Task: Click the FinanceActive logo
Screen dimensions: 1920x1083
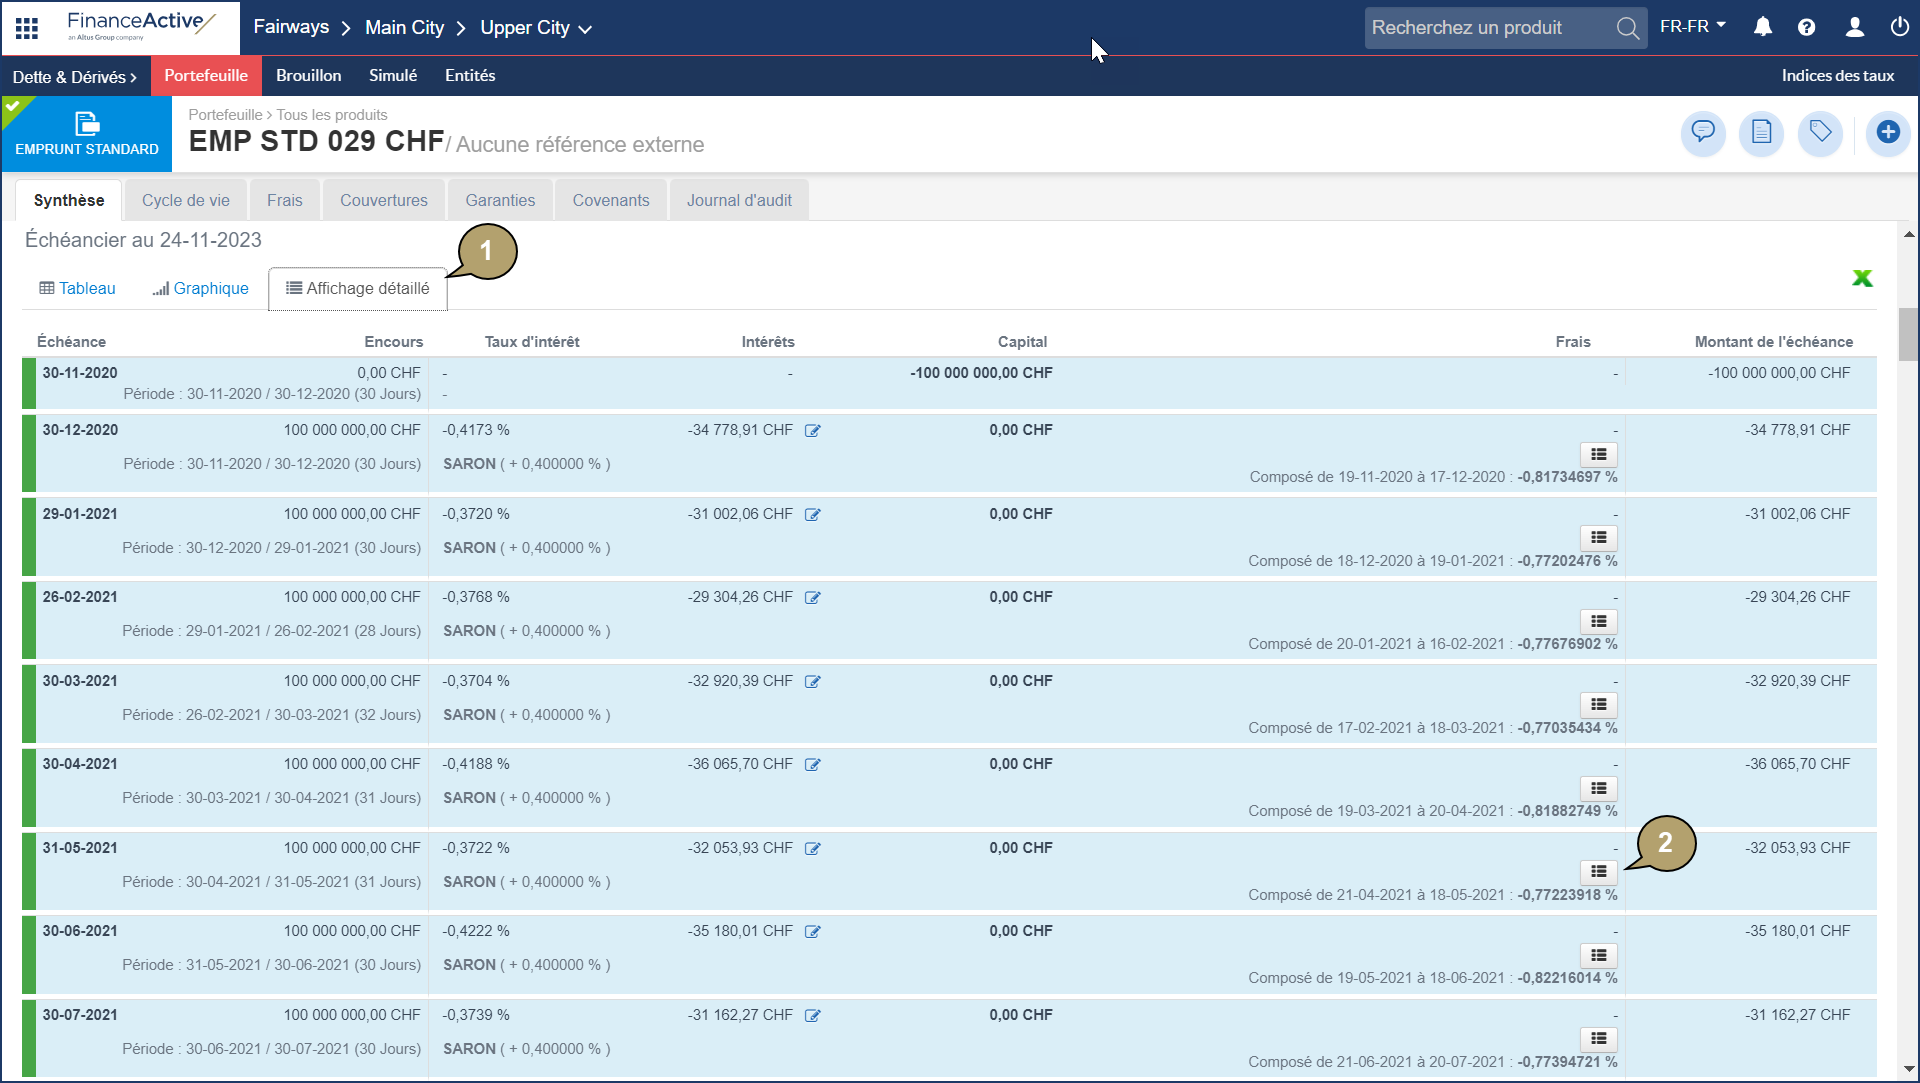Action: [x=140, y=27]
